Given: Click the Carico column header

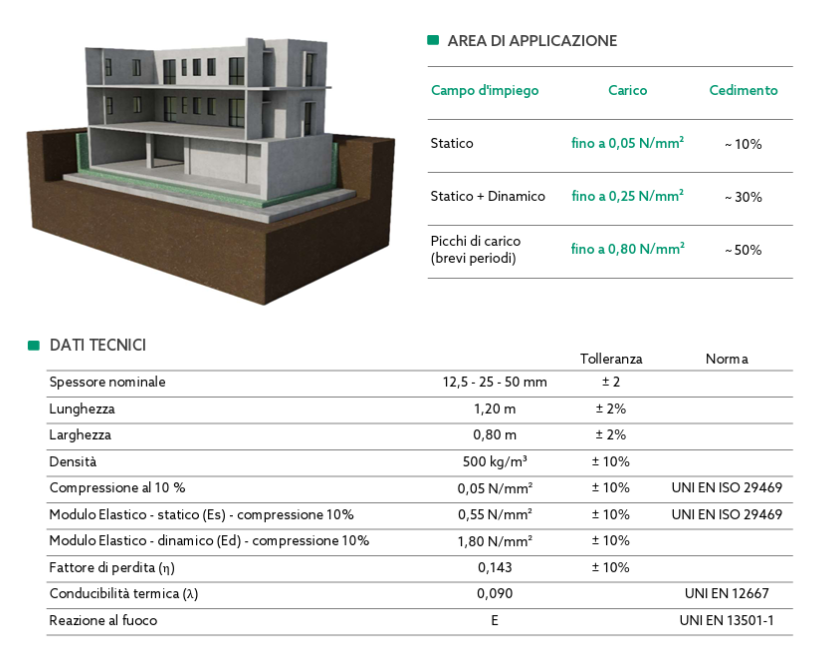Looking at the screenshot, I should [627, 90].
